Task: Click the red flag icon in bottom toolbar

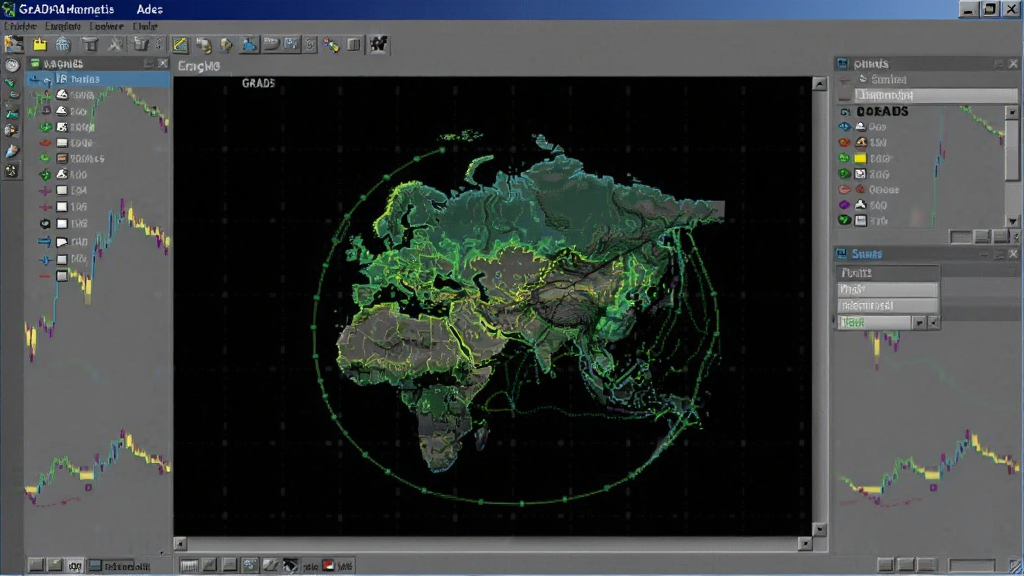Action: (328, 565)
